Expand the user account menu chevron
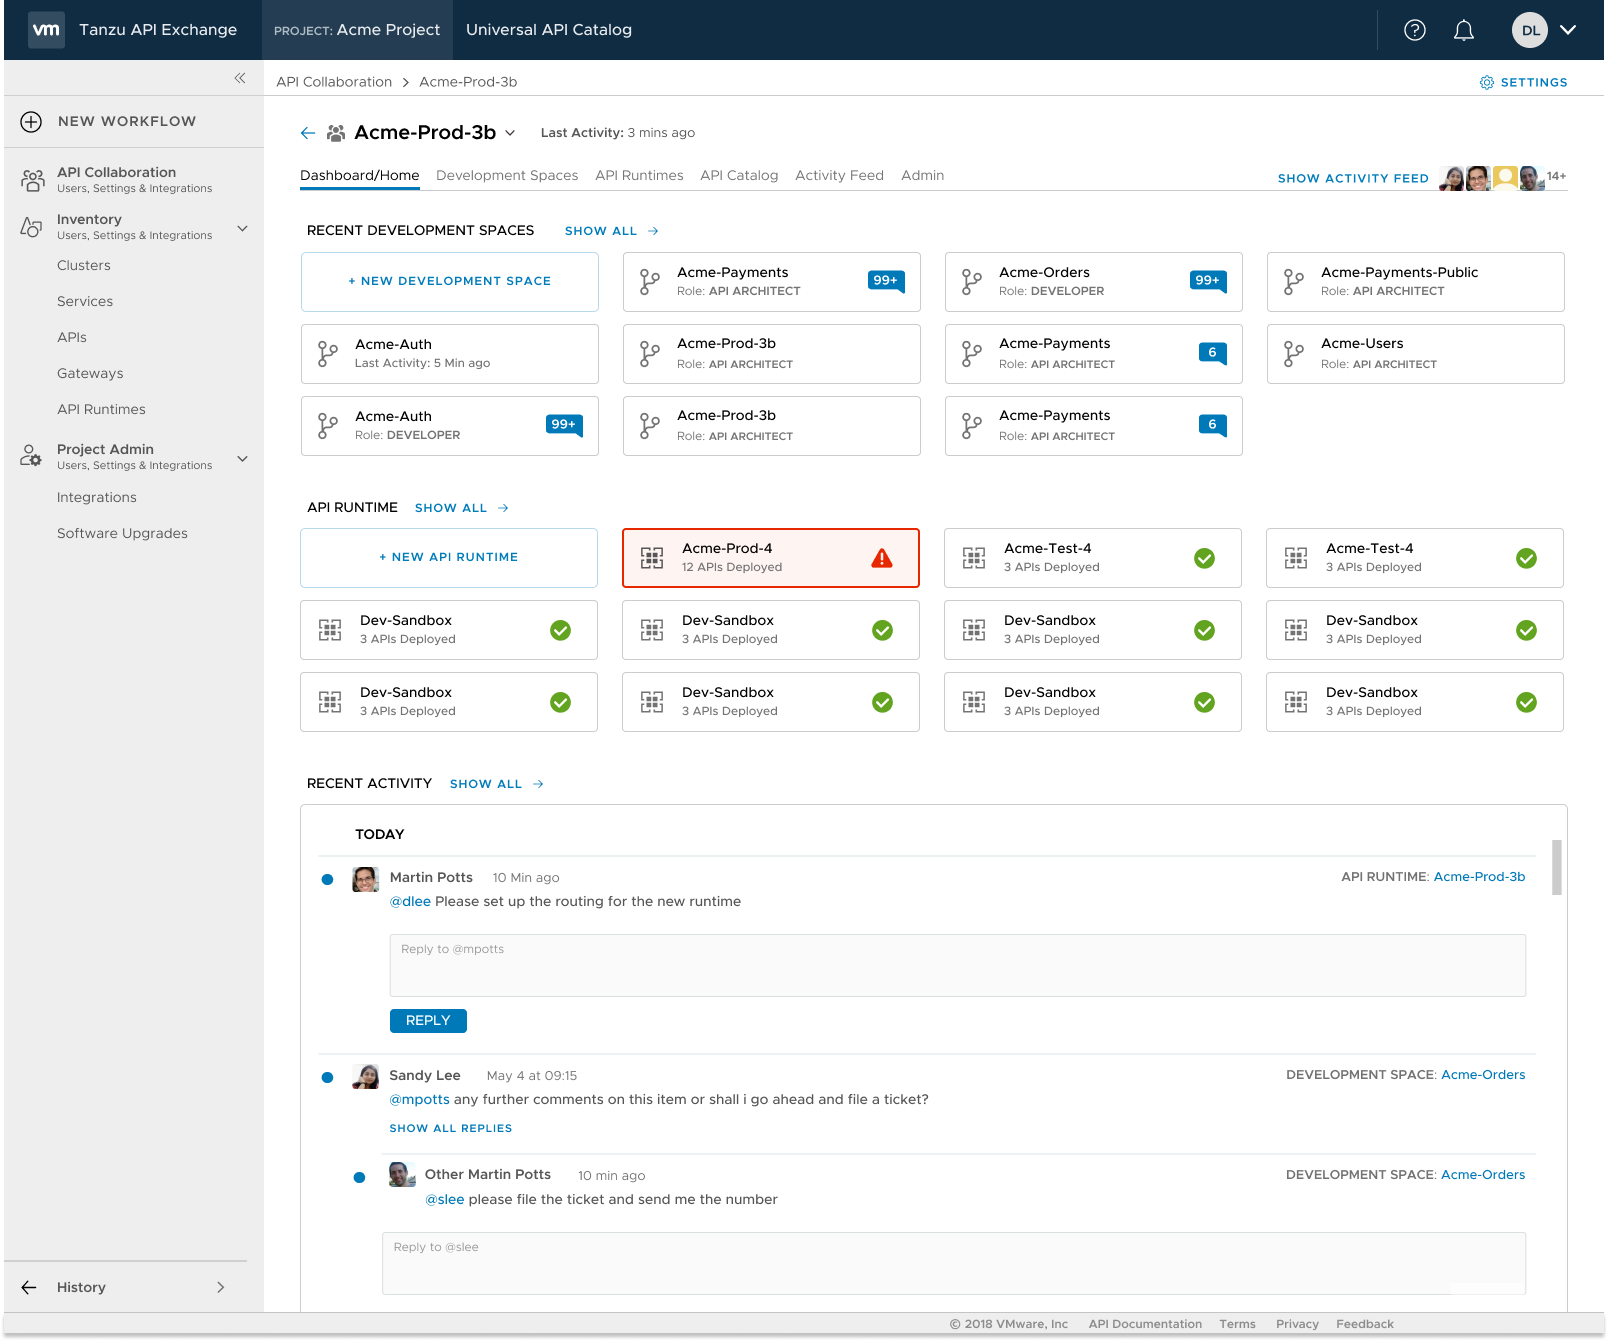 point(1568,30)
